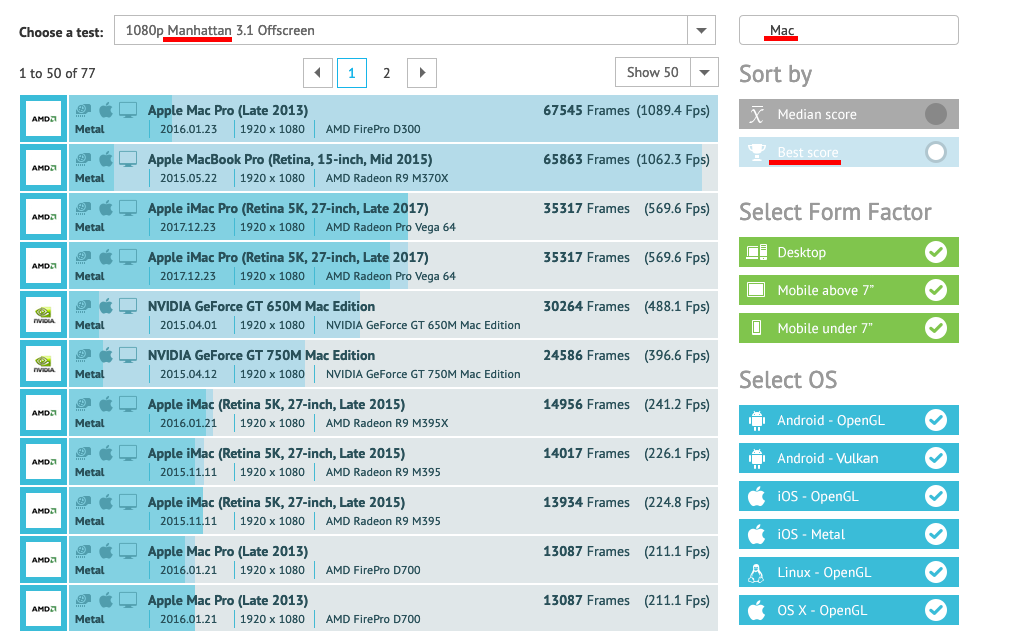Viewport: 1024px width, 631px height.
Task: Uncheck the Mobile under 7" checkbox
Action: 935,328
